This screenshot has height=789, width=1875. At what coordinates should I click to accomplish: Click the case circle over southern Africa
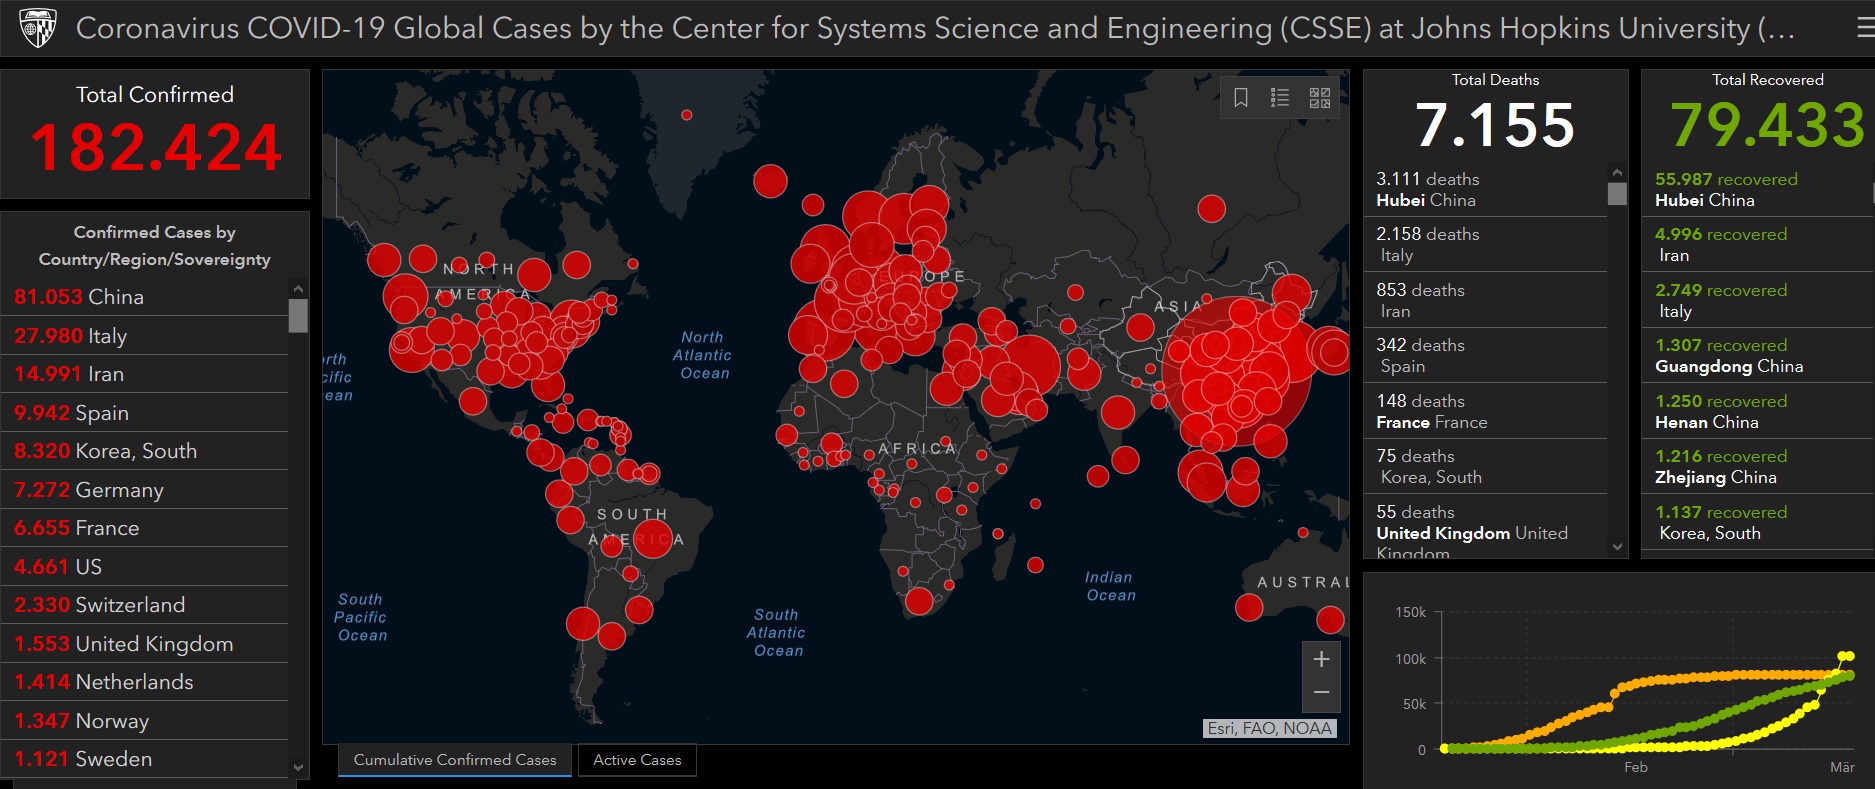click(x=918, y=601)
